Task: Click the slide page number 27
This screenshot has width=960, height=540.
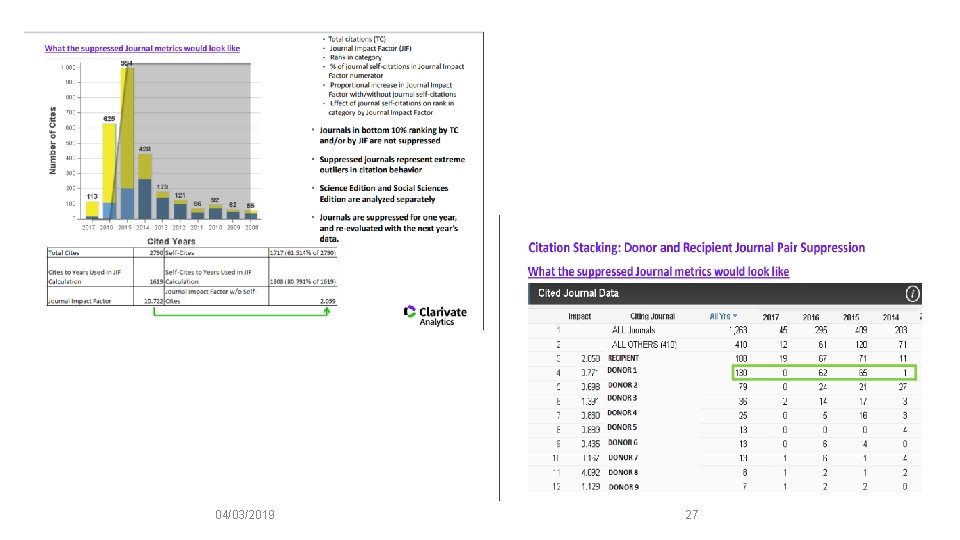Action: [x=691, y=515]
